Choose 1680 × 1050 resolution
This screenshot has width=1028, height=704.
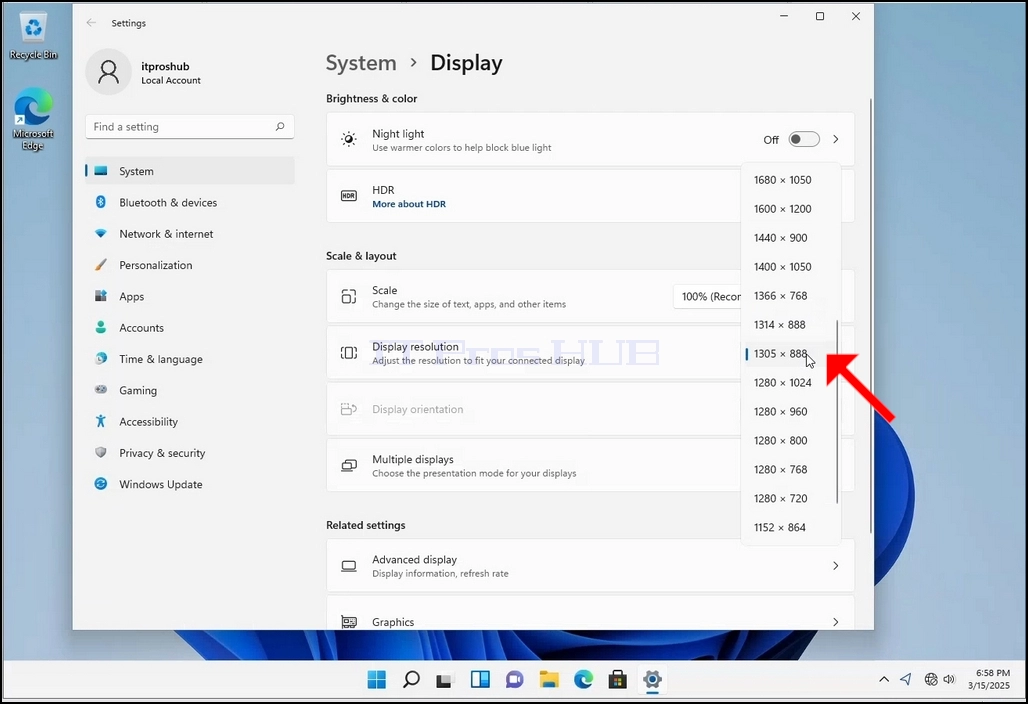click(x=791, y=180)
